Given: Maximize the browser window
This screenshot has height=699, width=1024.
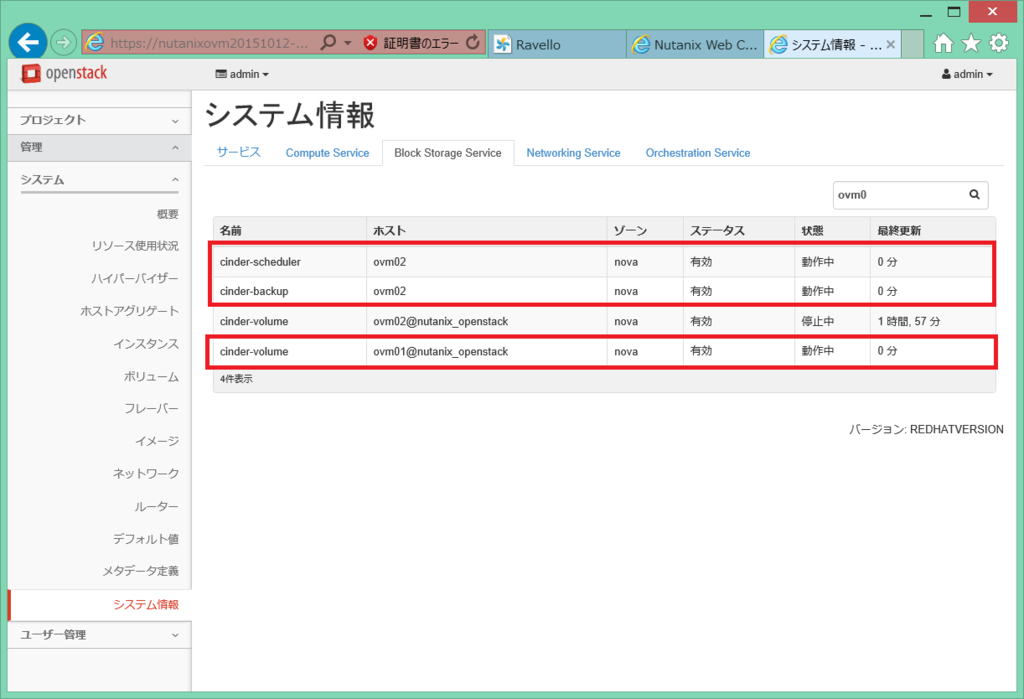Looking at the screenshot, I should point(954,12).
